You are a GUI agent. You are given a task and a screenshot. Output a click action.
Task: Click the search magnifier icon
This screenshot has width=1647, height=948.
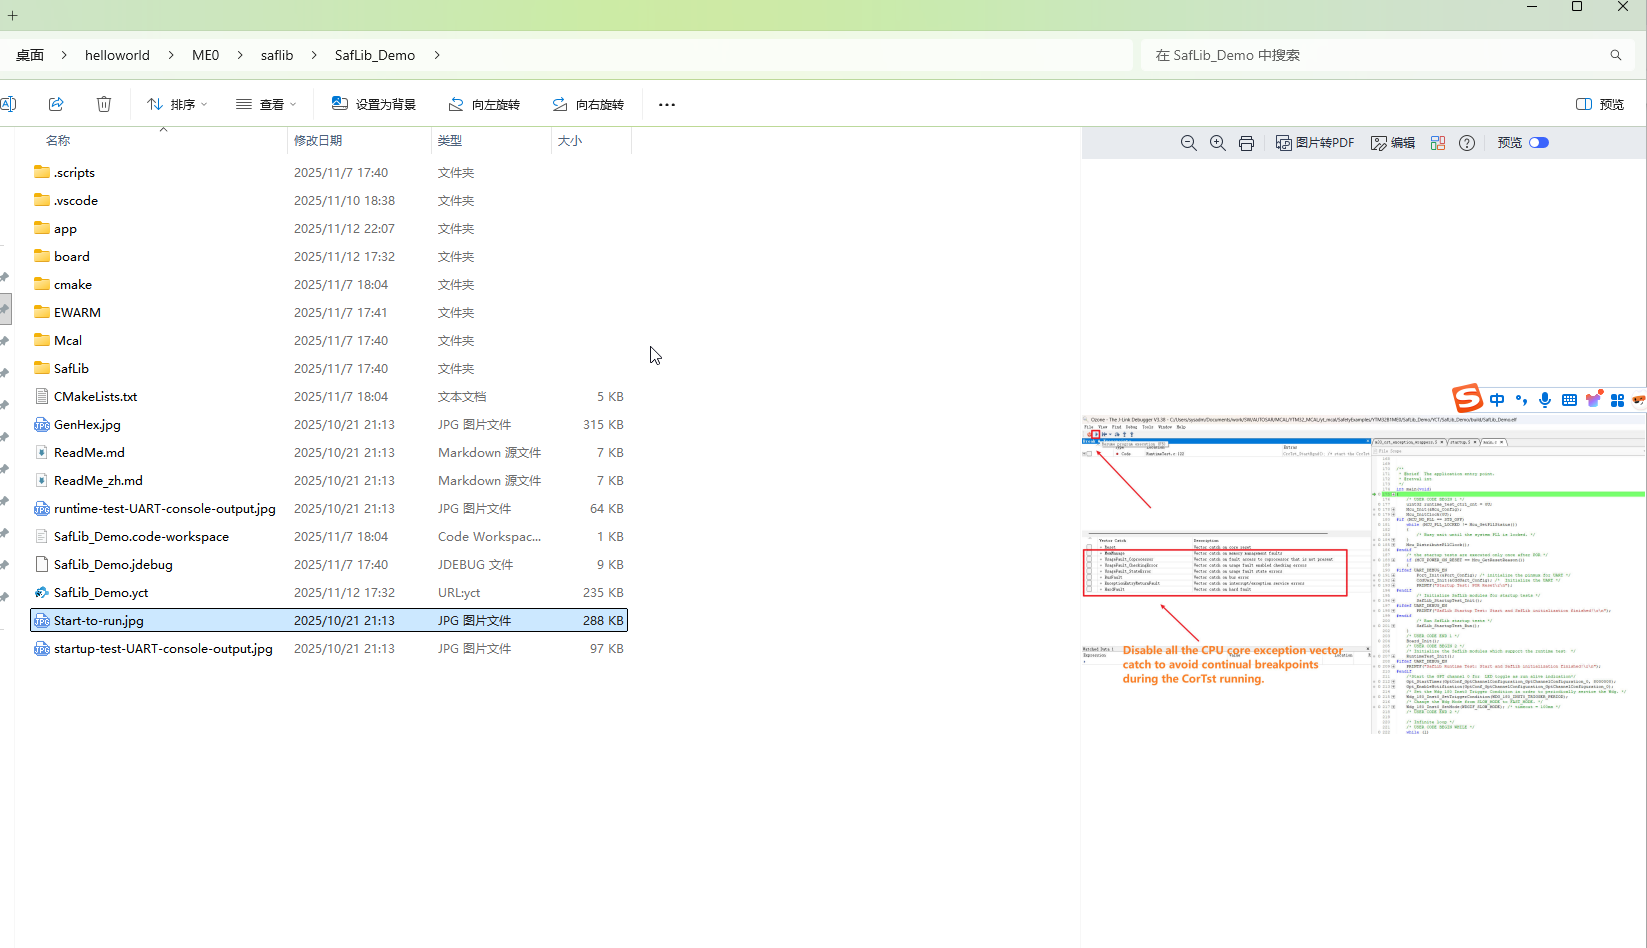point(1615,55)
